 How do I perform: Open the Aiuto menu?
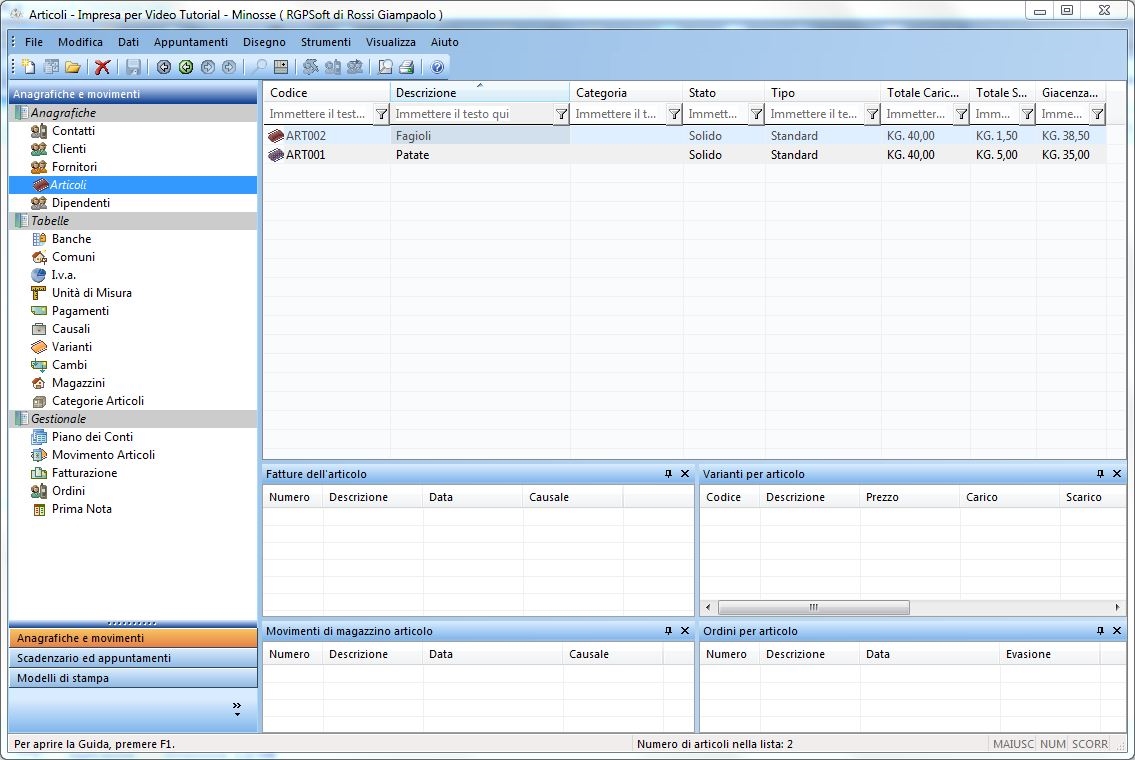[x=444, y=42]
